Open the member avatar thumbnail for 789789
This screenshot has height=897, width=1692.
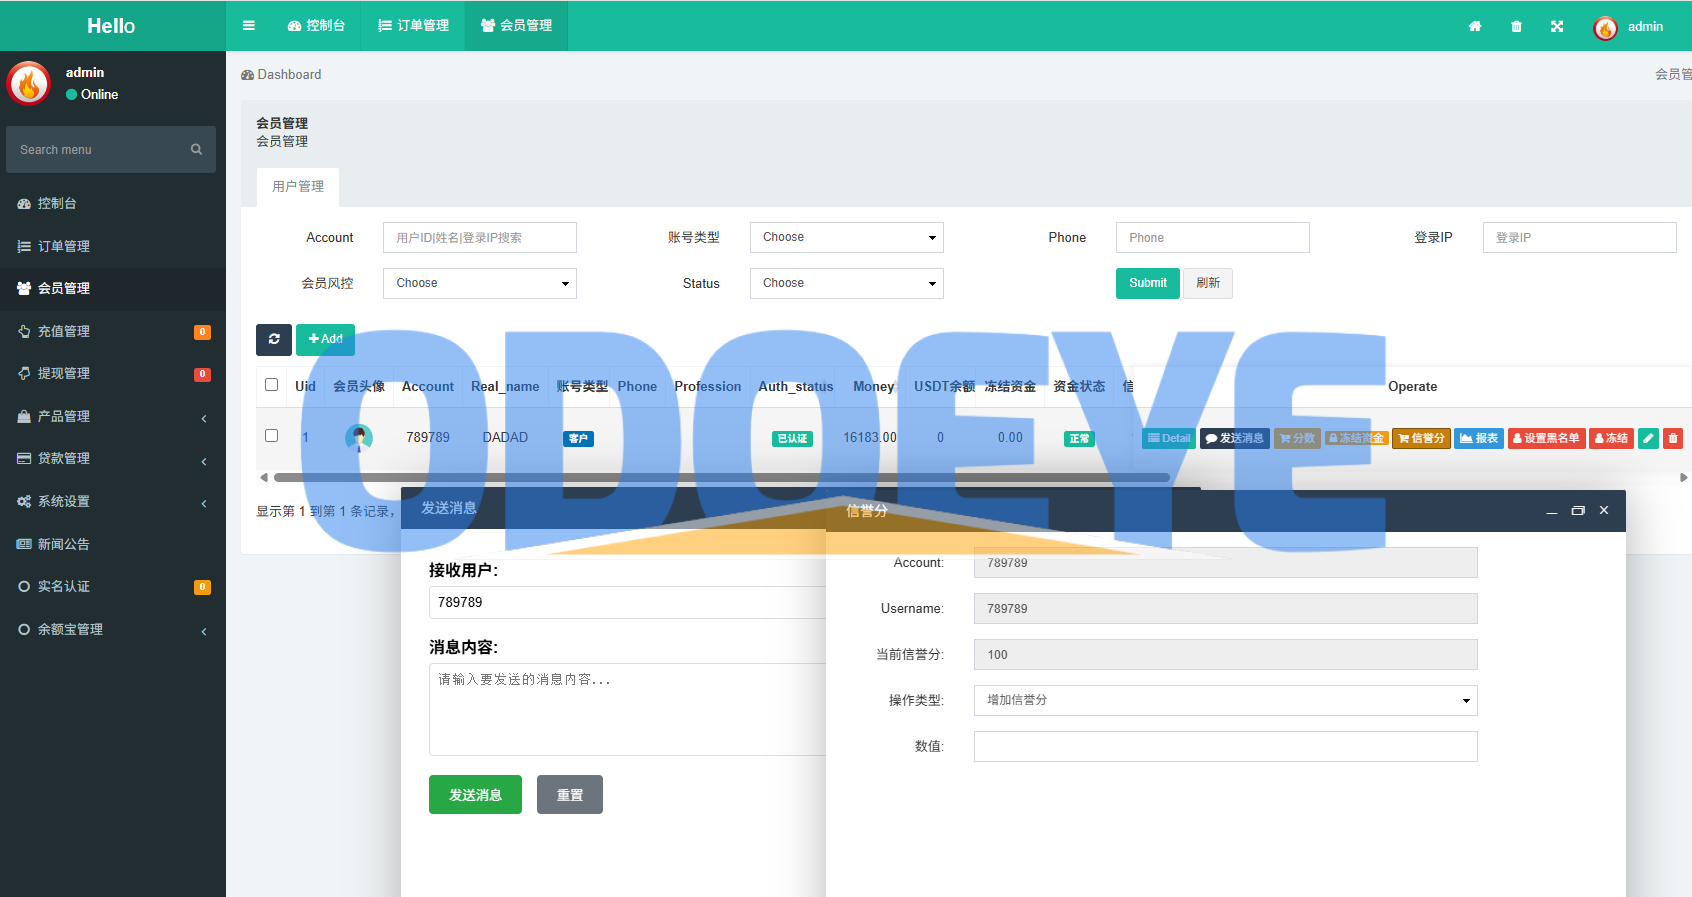(358, 437)
